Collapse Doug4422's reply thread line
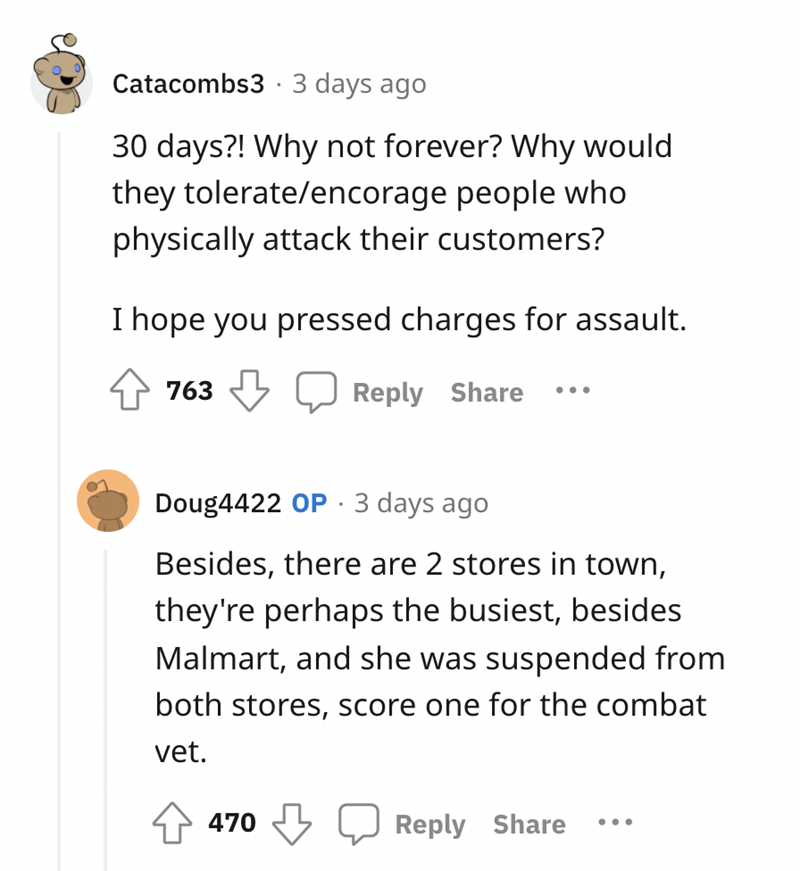This screenshot has height=871, width=800. (108, 700)
